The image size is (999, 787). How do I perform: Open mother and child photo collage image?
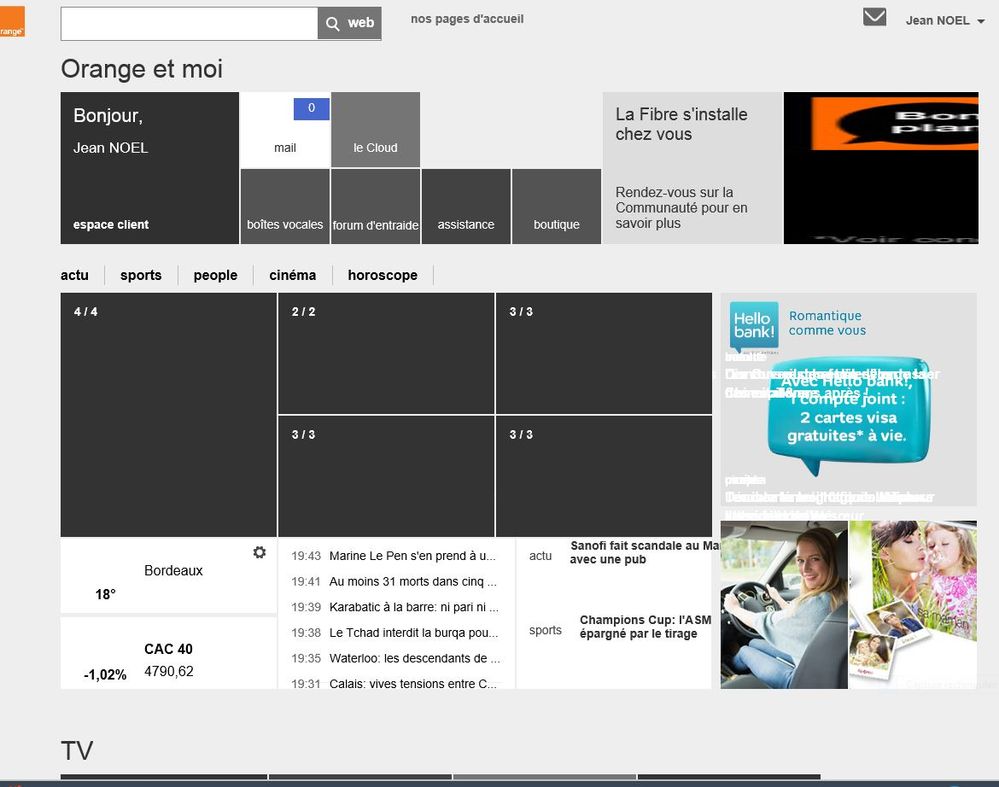(x=913, y=605)
